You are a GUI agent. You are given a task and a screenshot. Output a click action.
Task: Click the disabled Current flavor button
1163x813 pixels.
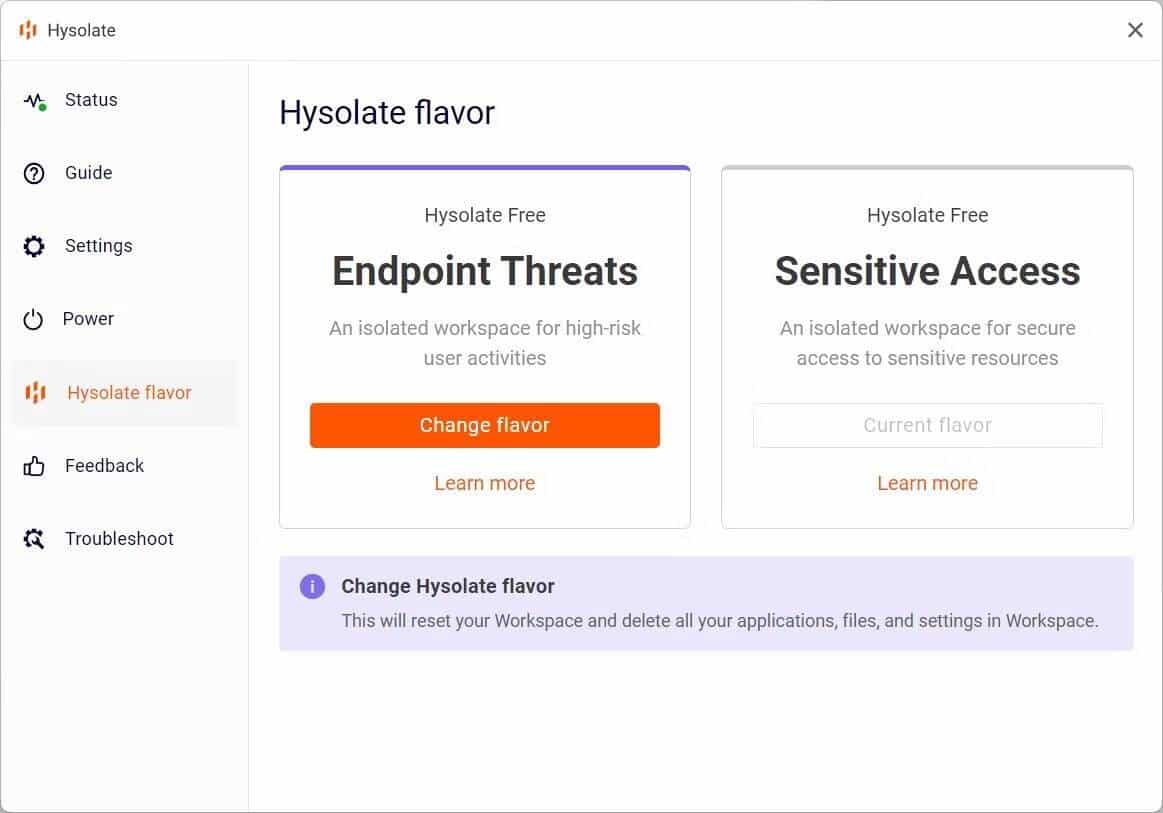point(927,425)
